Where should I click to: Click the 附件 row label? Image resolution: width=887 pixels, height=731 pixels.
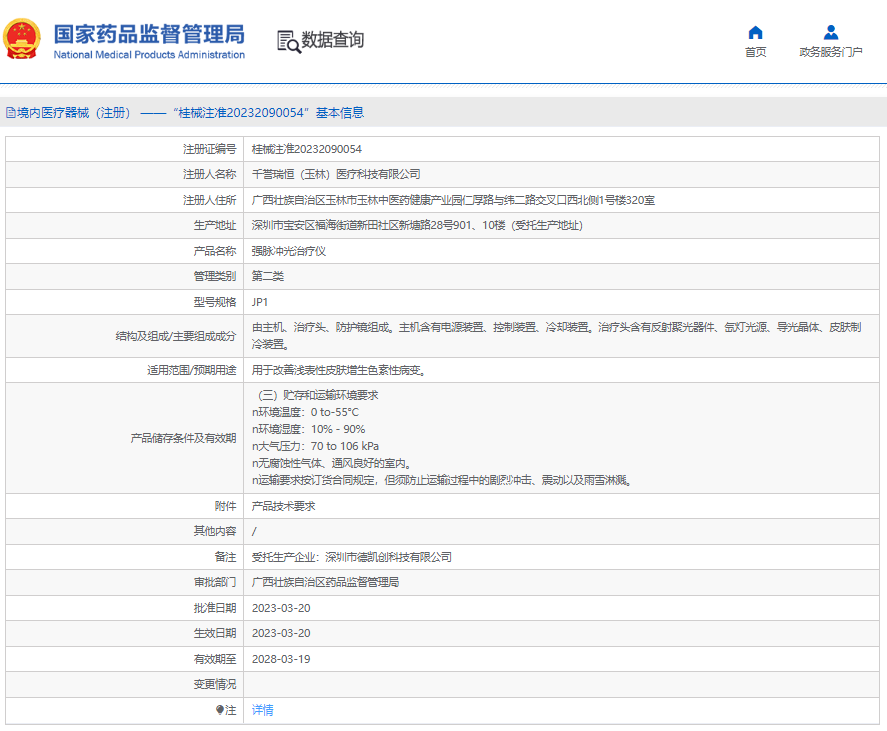tap(225, 506)
